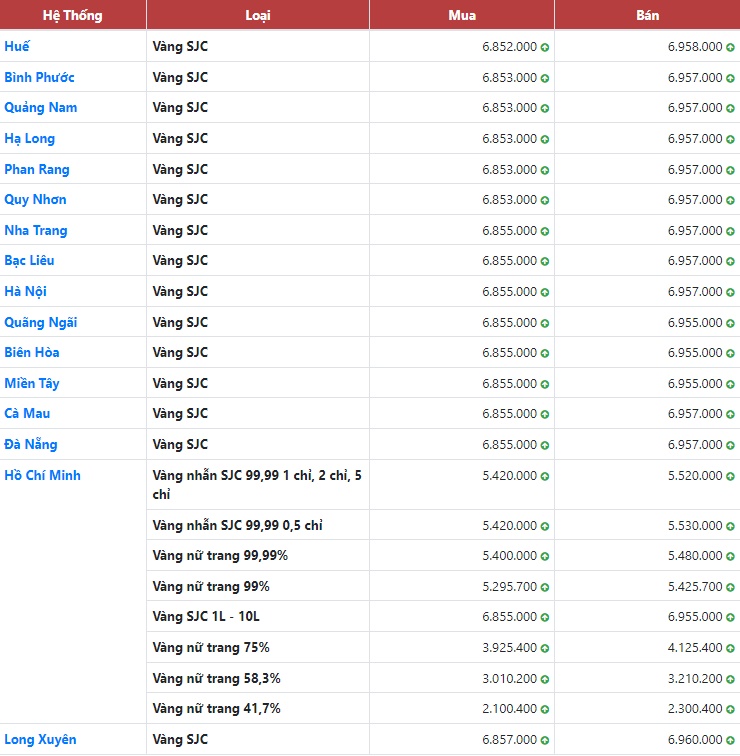This screenshot has width=740, height=756.
Task: Click green icon next to Long Xuyên sell price 6.960.000
Action: tap(730, 740)
